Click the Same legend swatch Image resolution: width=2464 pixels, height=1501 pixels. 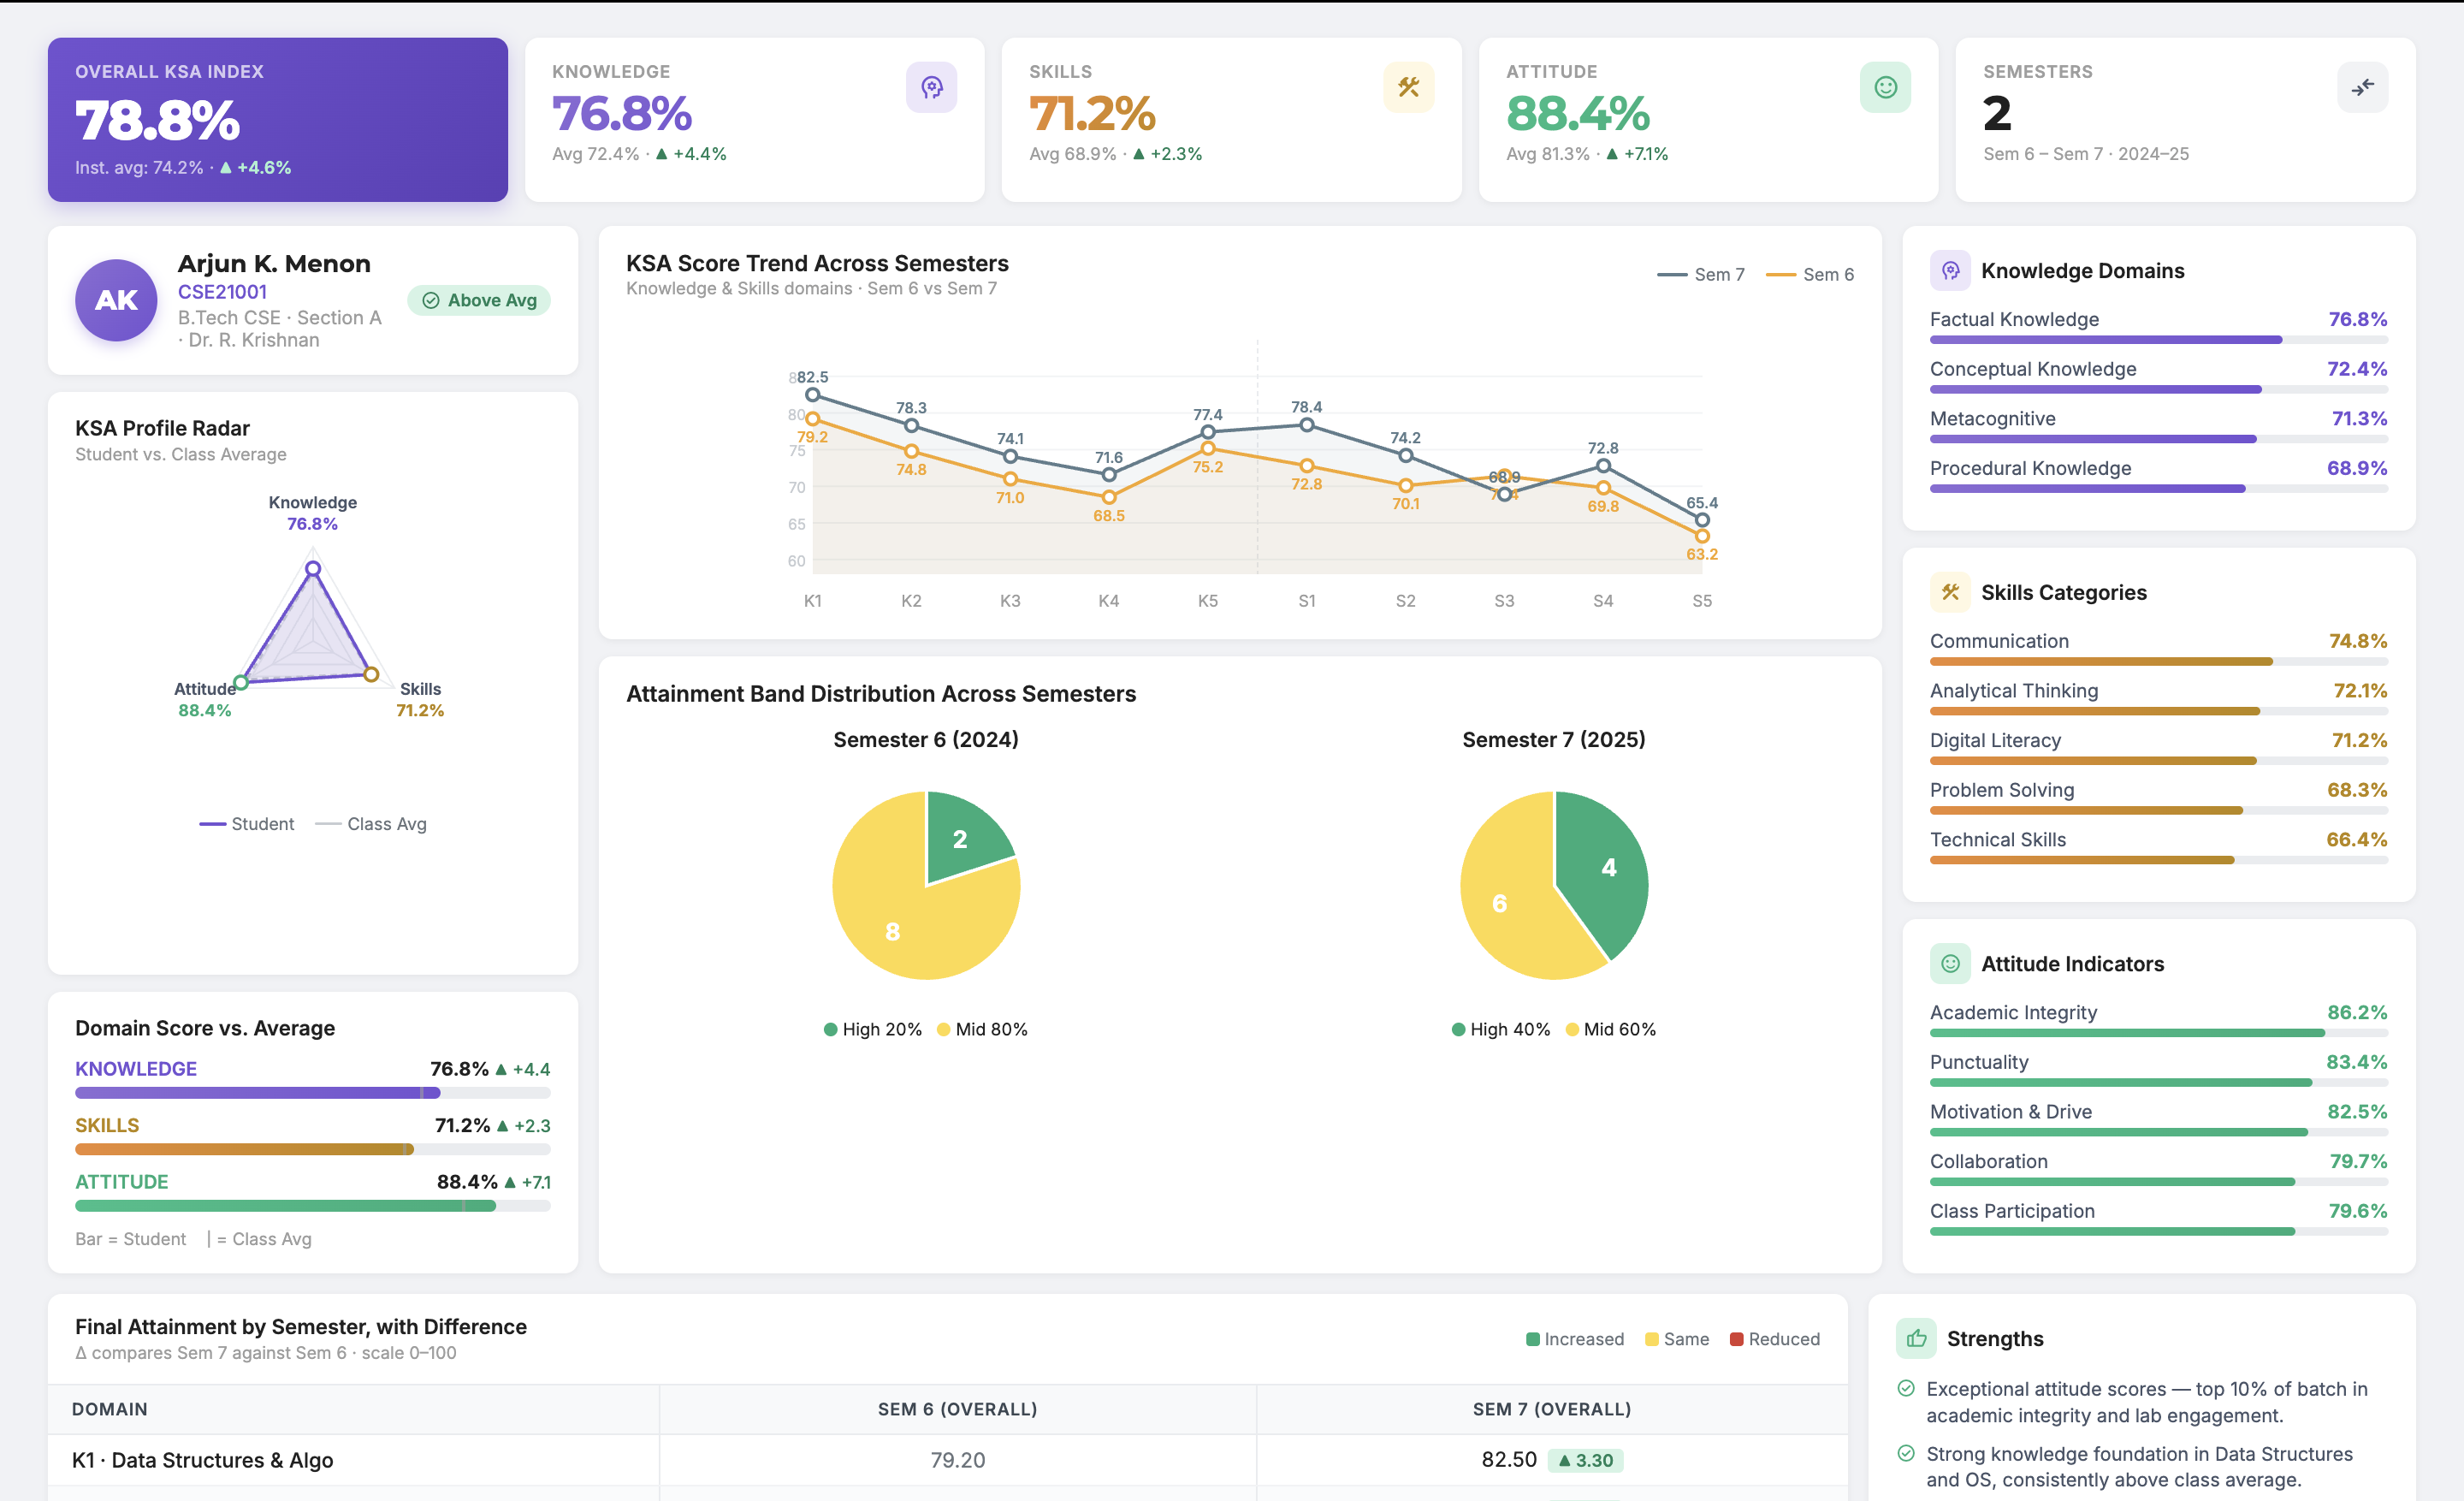pyautogui.click(x=1651, y=1339)
